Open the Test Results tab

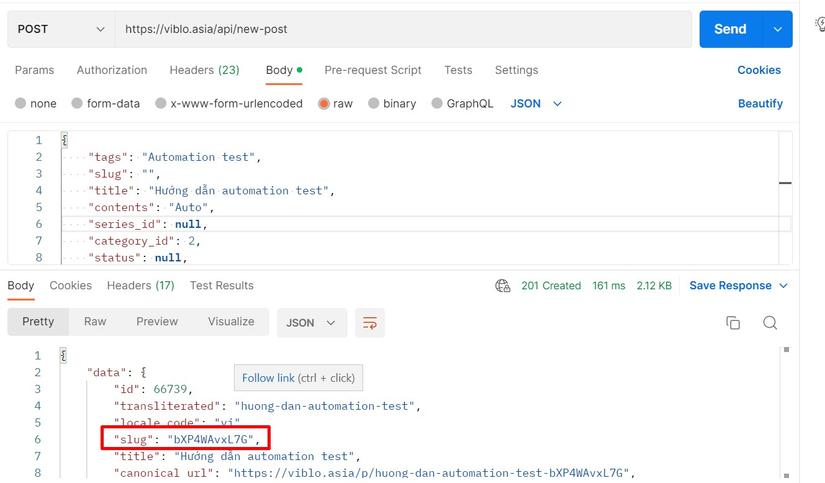pyautogui.click(x=222, y=286)
